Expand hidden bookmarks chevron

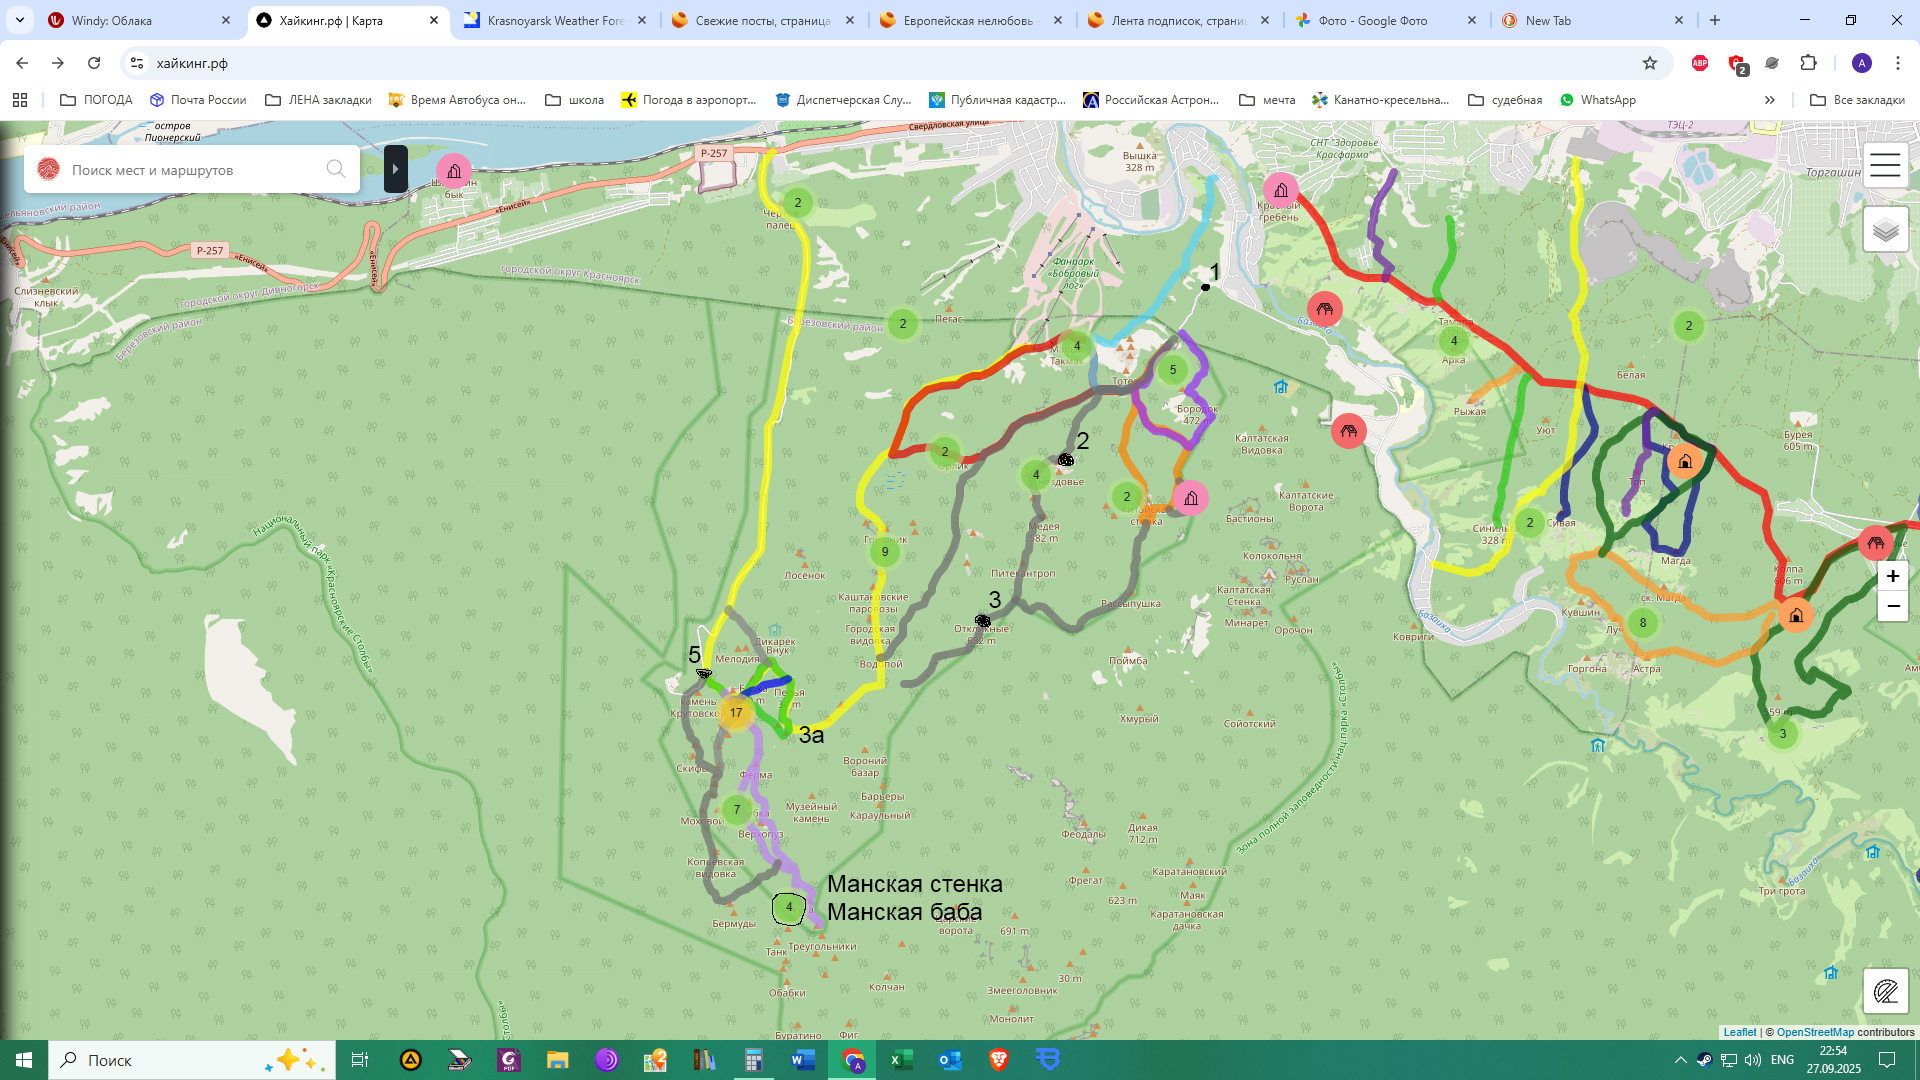(x=1769, y=100)
